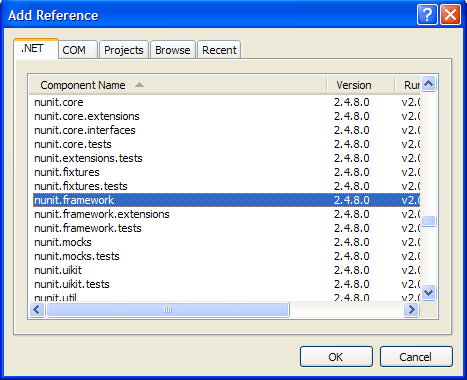Select nunit.core in the list

click(x=59, y=102)
